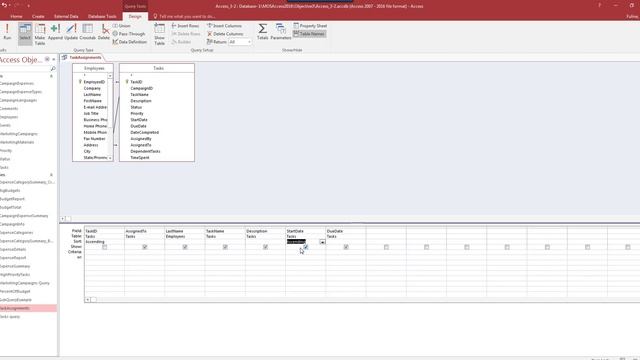The width and height of the screenshot is (640, 360).
Task: Select TaskAssignments query in navigation pane
Action: [29, 308]
